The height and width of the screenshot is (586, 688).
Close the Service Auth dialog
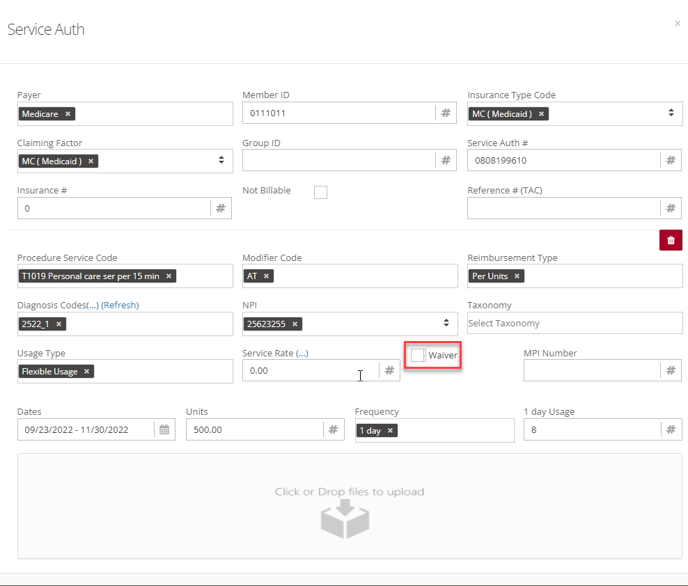[677, 23]
